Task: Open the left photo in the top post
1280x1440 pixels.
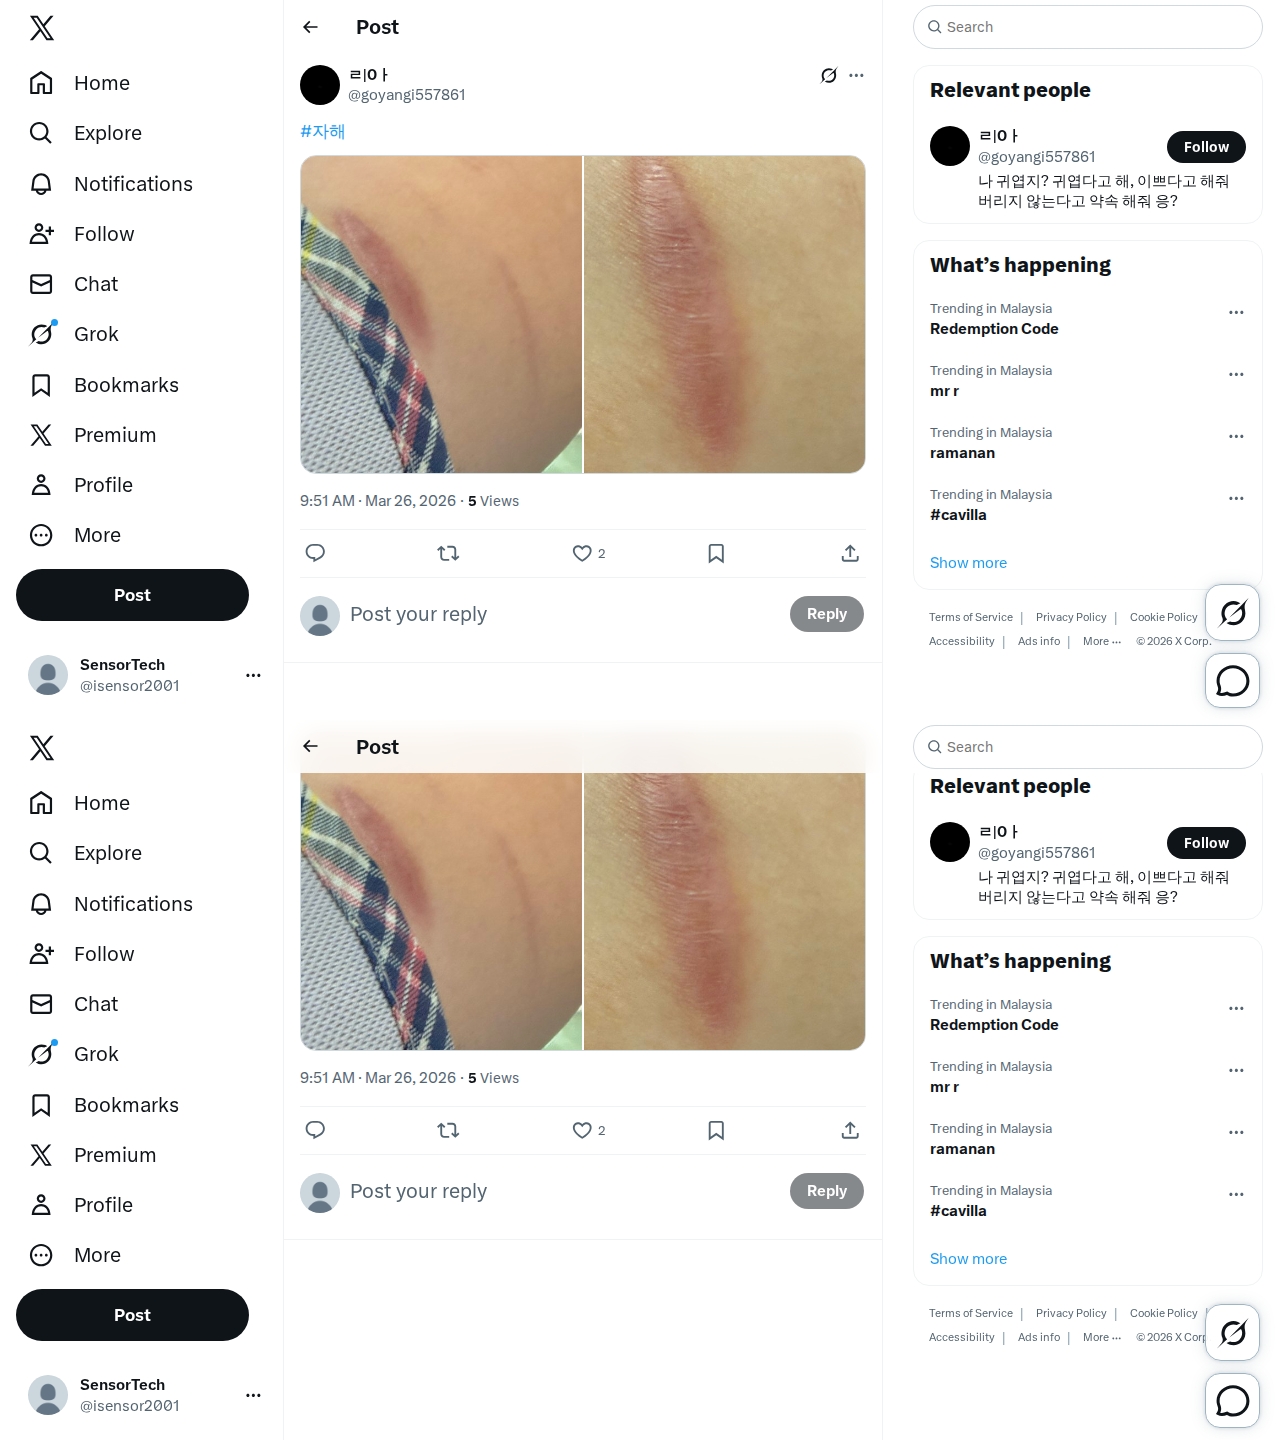Action: 441,314
